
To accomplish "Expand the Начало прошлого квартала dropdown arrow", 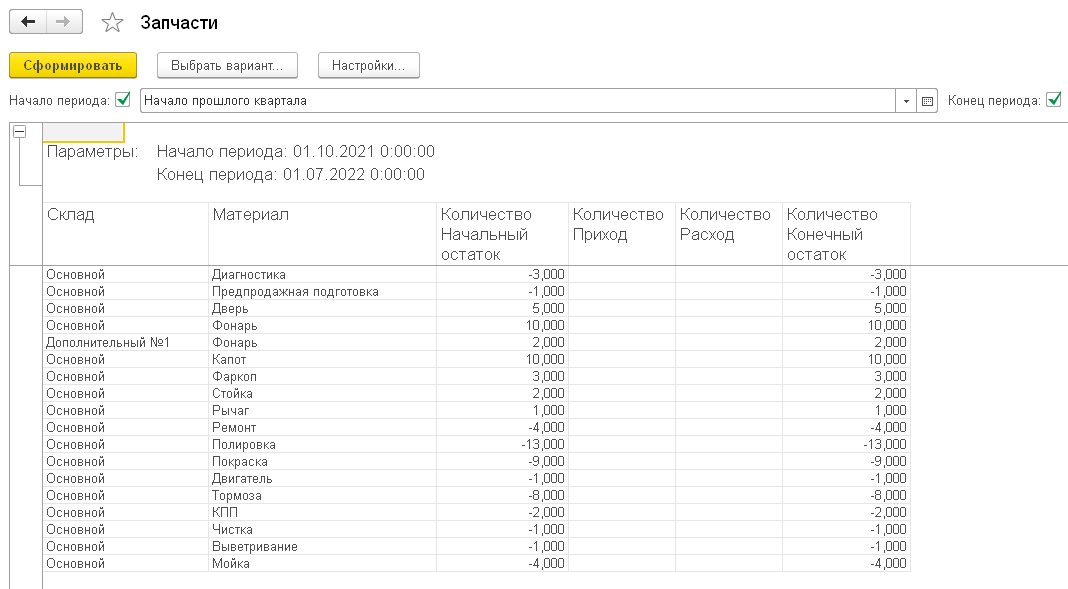I will point(906,101).
